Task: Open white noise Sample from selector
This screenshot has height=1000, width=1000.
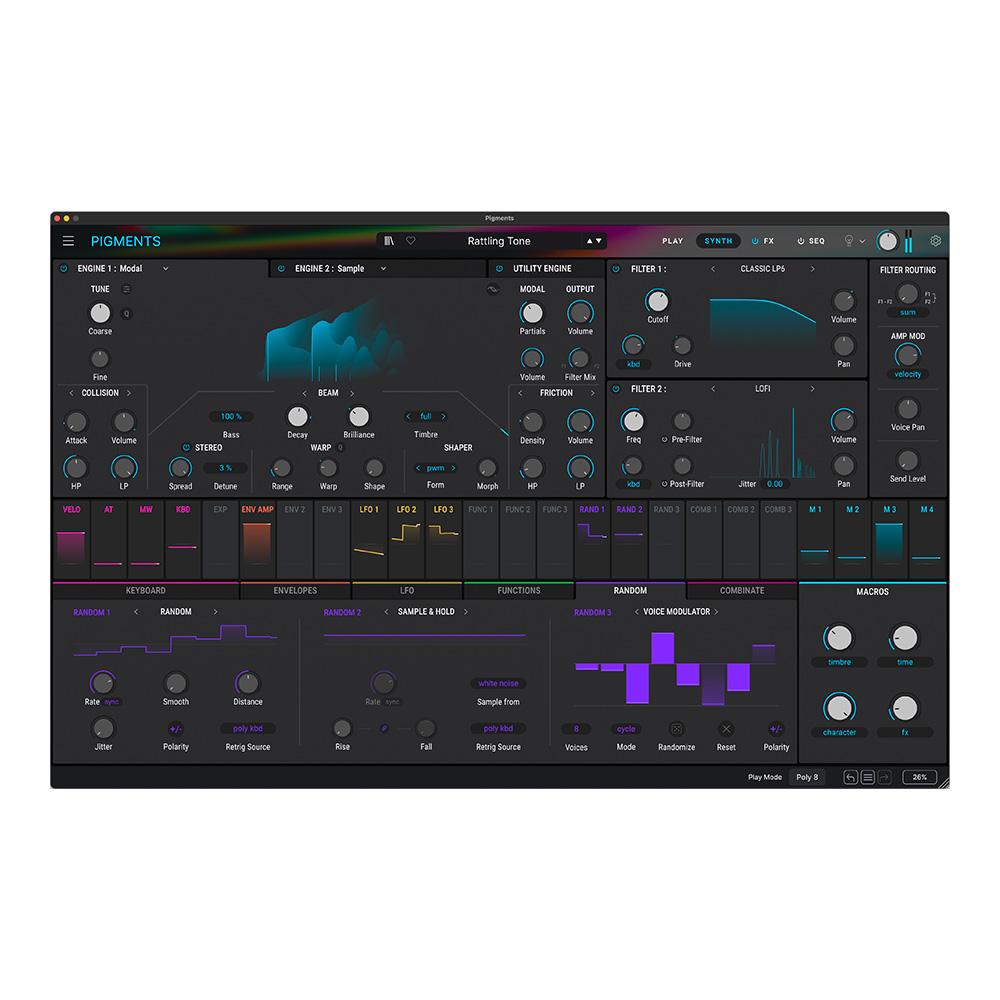Action: click(x=498, y=683)
